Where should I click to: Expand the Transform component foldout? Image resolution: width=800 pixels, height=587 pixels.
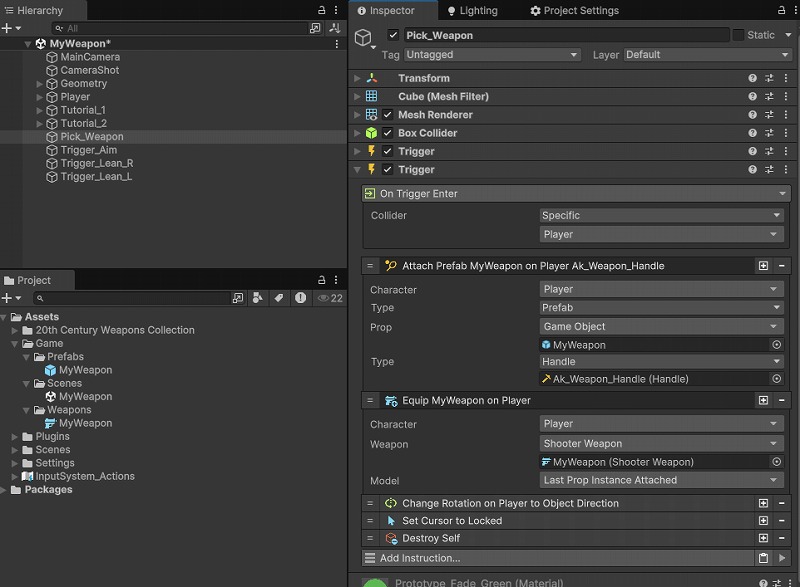click(357, 78)
